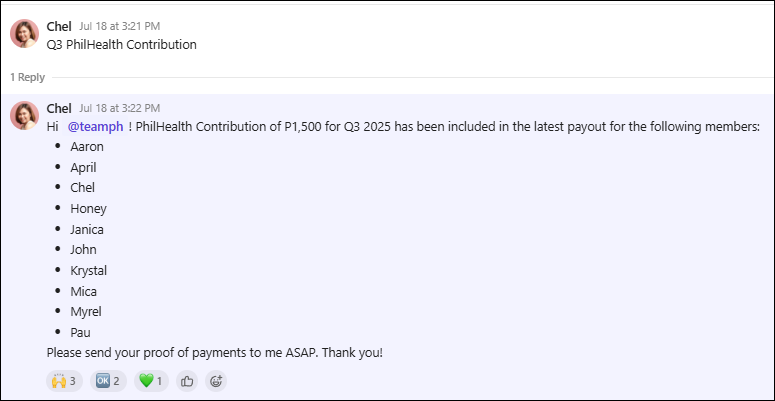Select Honey in the member list
The image size is (775, 401).
[88, 209]
